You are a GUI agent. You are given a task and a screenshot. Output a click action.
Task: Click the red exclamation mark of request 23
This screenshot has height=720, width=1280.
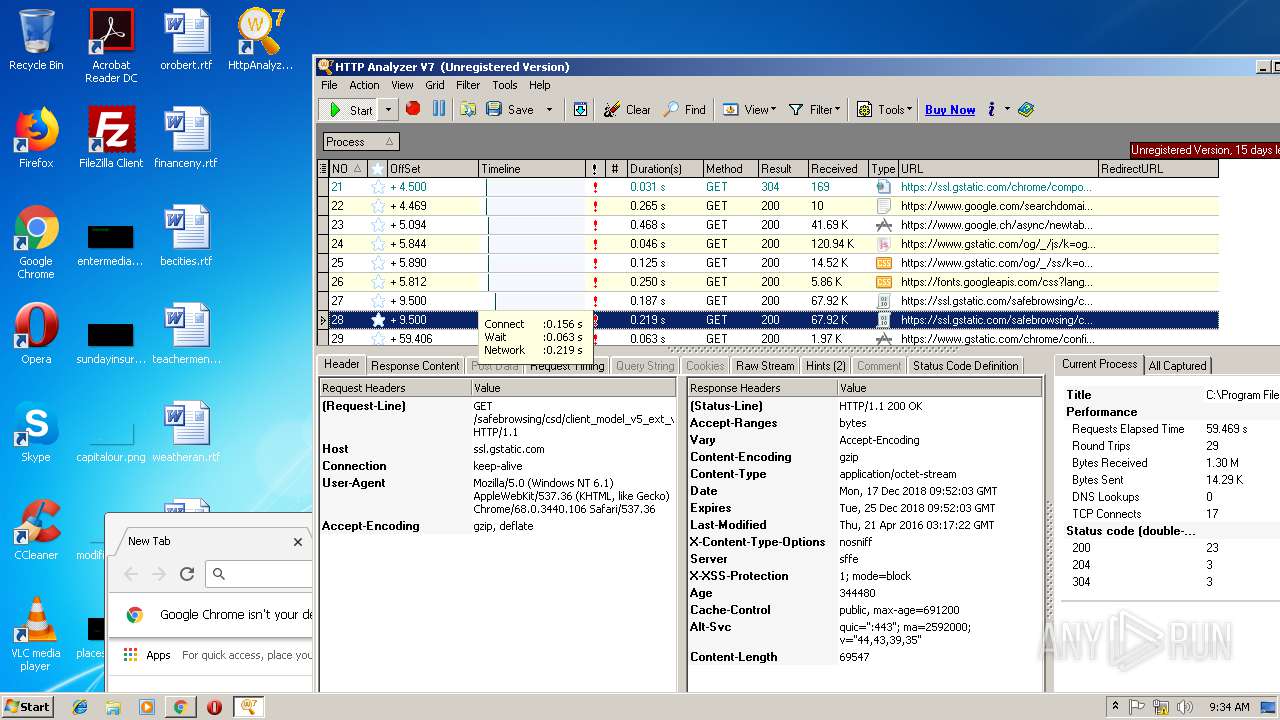(595, 225)
